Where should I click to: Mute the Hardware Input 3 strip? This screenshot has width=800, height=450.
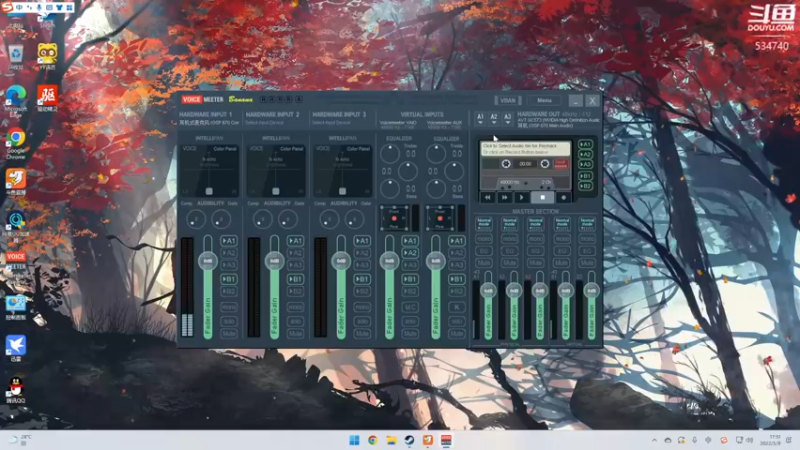tap(363, 332)
